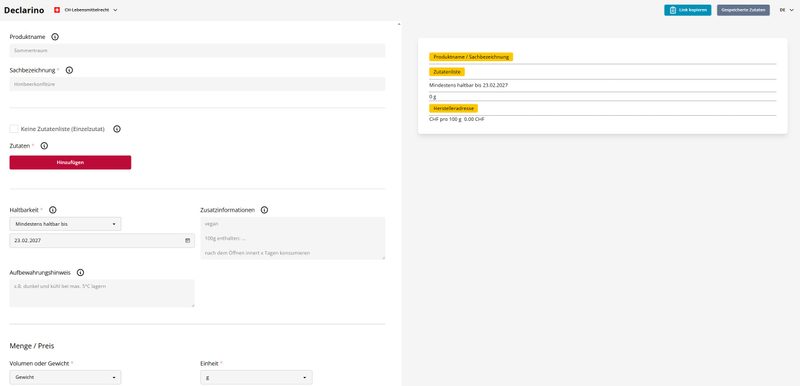The image size is (800, 386).
Task: Open the DE language dropdown
Action: click(786, 10)
